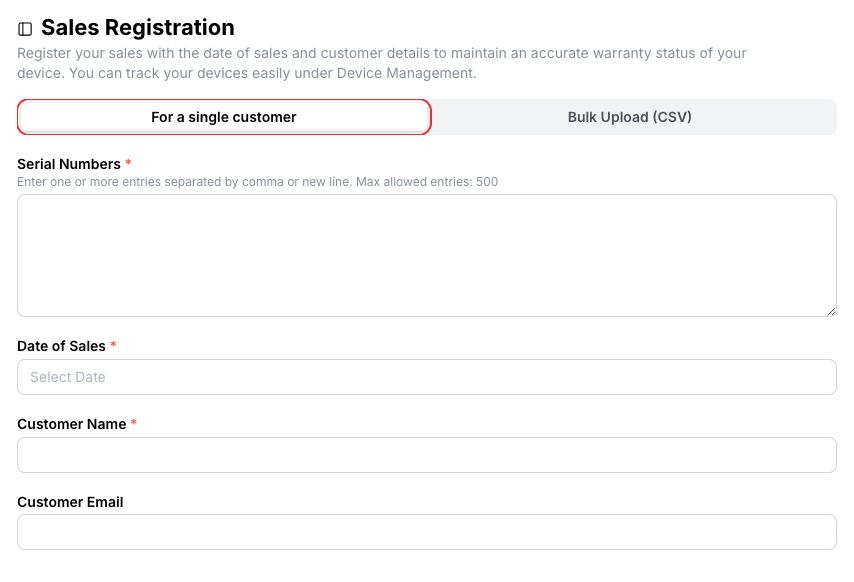Click the Customer Name label

pyautogui.click(x=72, y=424)
